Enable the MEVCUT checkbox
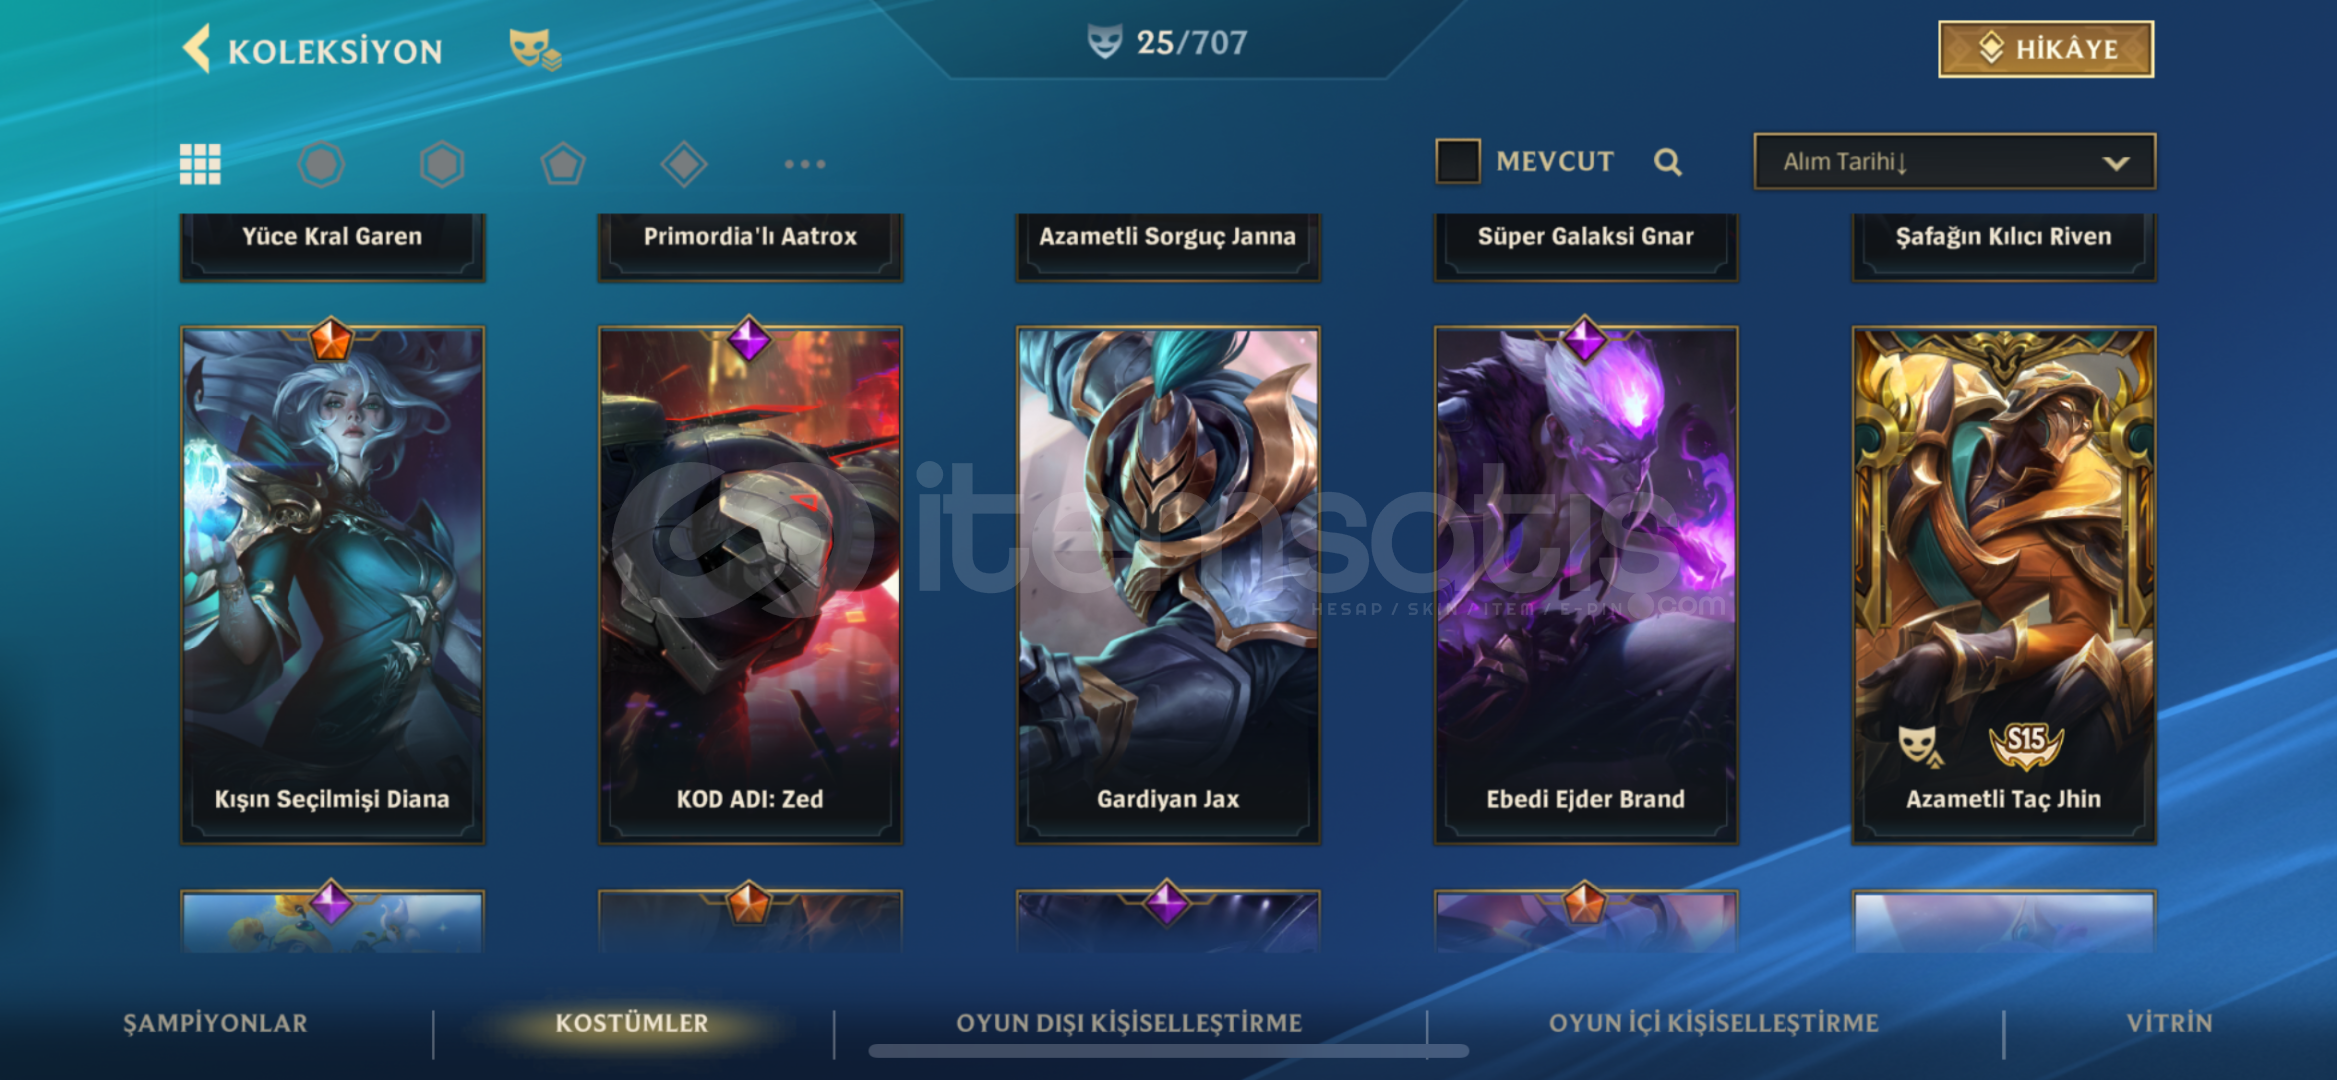2337x1080 pixels. pyautogui.click(x=1457, y=161)
